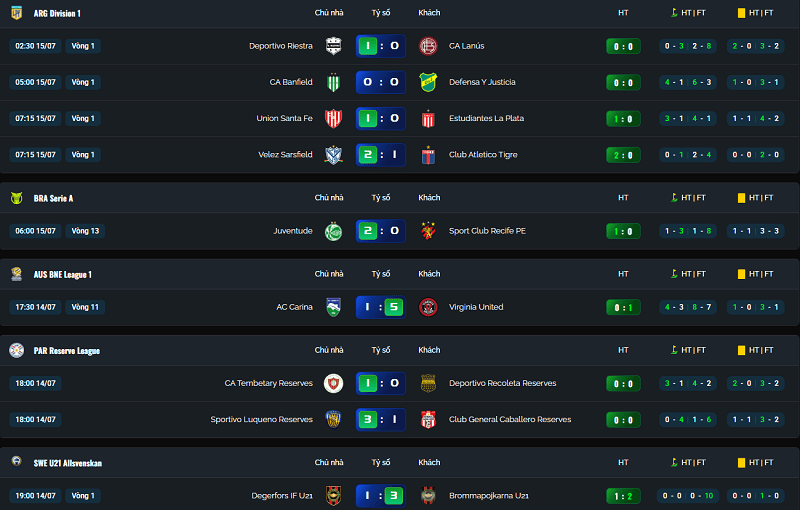The height and width of the screenshot is (510, 800).
Task: Click the Deportivo Riestra team crest
Action: pos(333,46)
